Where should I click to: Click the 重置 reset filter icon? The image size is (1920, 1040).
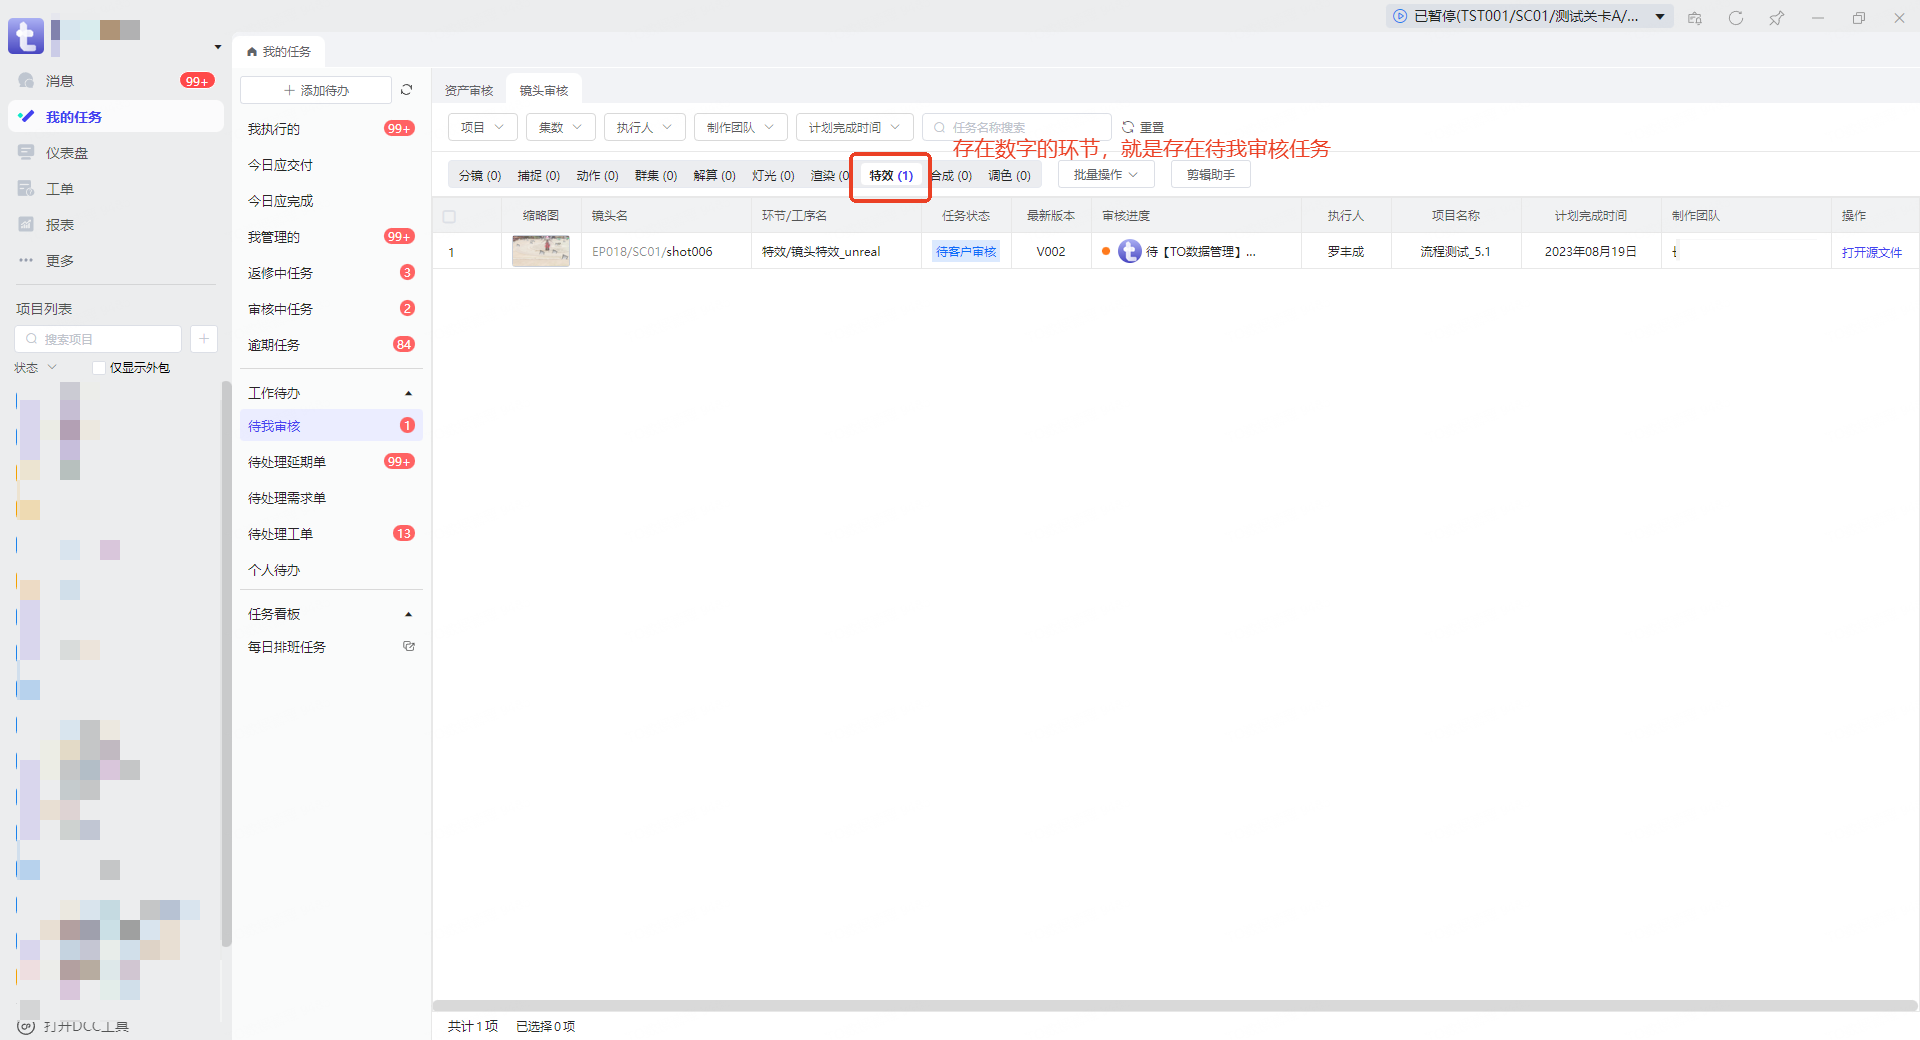pyautogui.click(x=1128, y=127)
